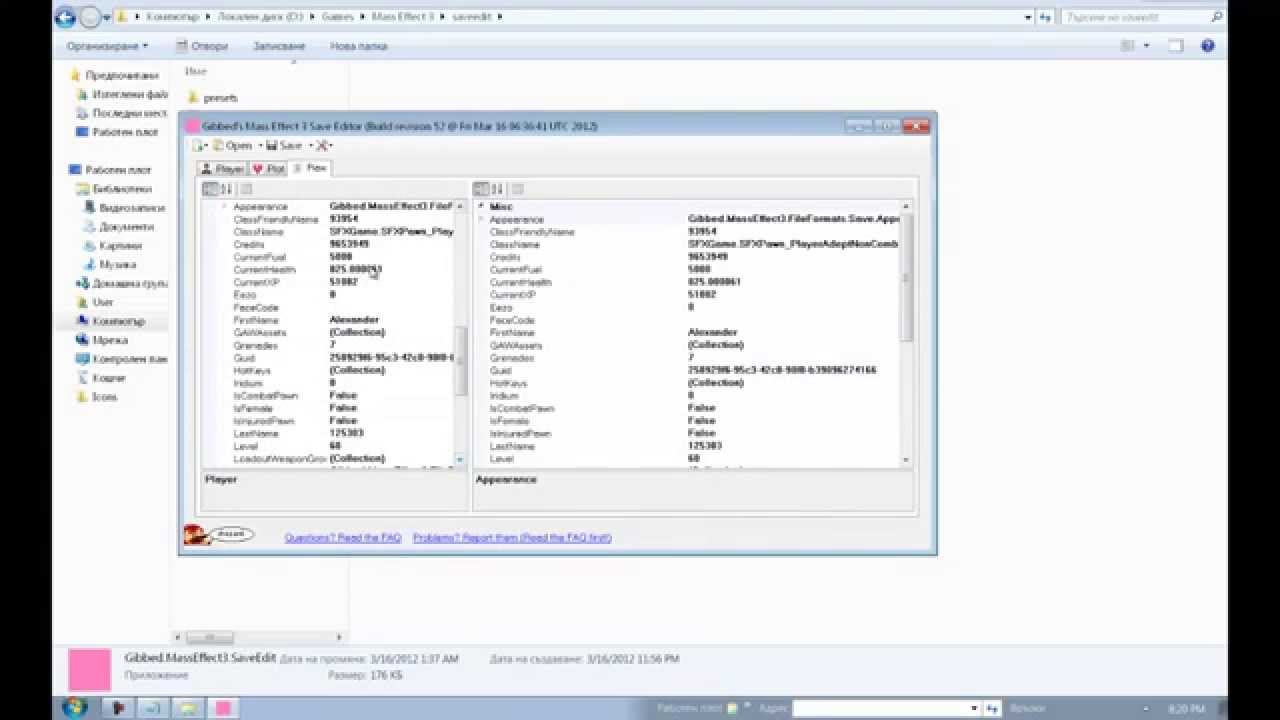
Task: Select Icons folder in navigation pane
Action: [97, 397]
